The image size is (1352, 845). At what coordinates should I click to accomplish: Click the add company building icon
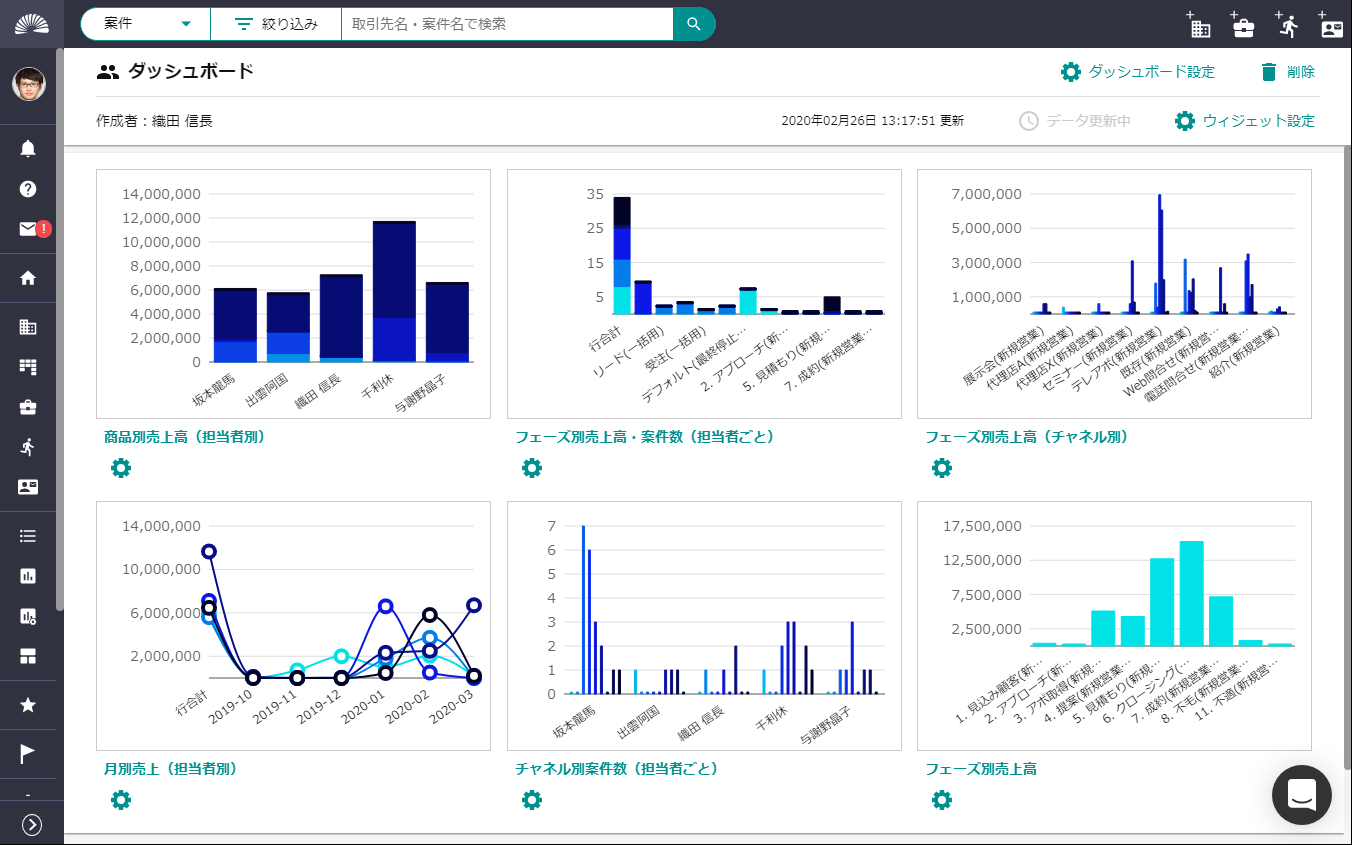tap(1199, 26)
